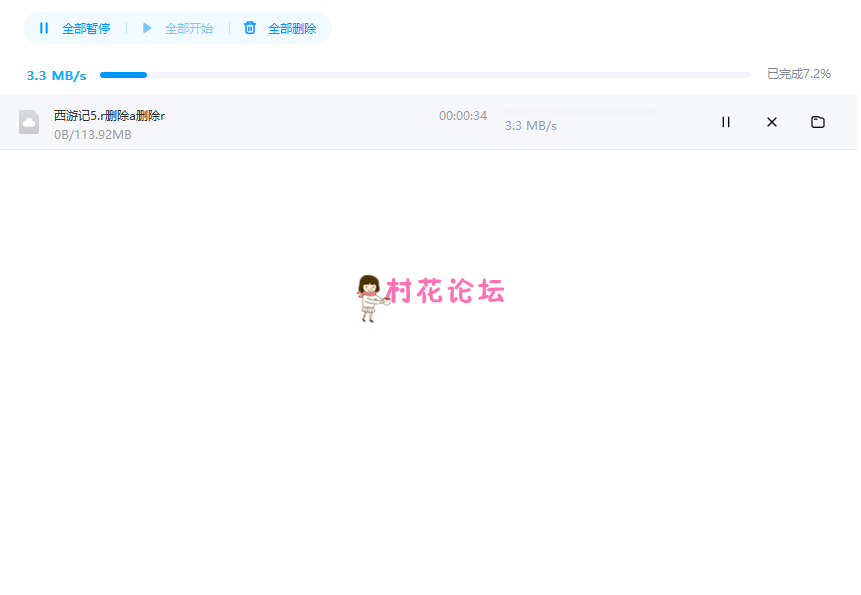
Task: Click the cloud file icon beside 西游记5
Action: [29, 122]
